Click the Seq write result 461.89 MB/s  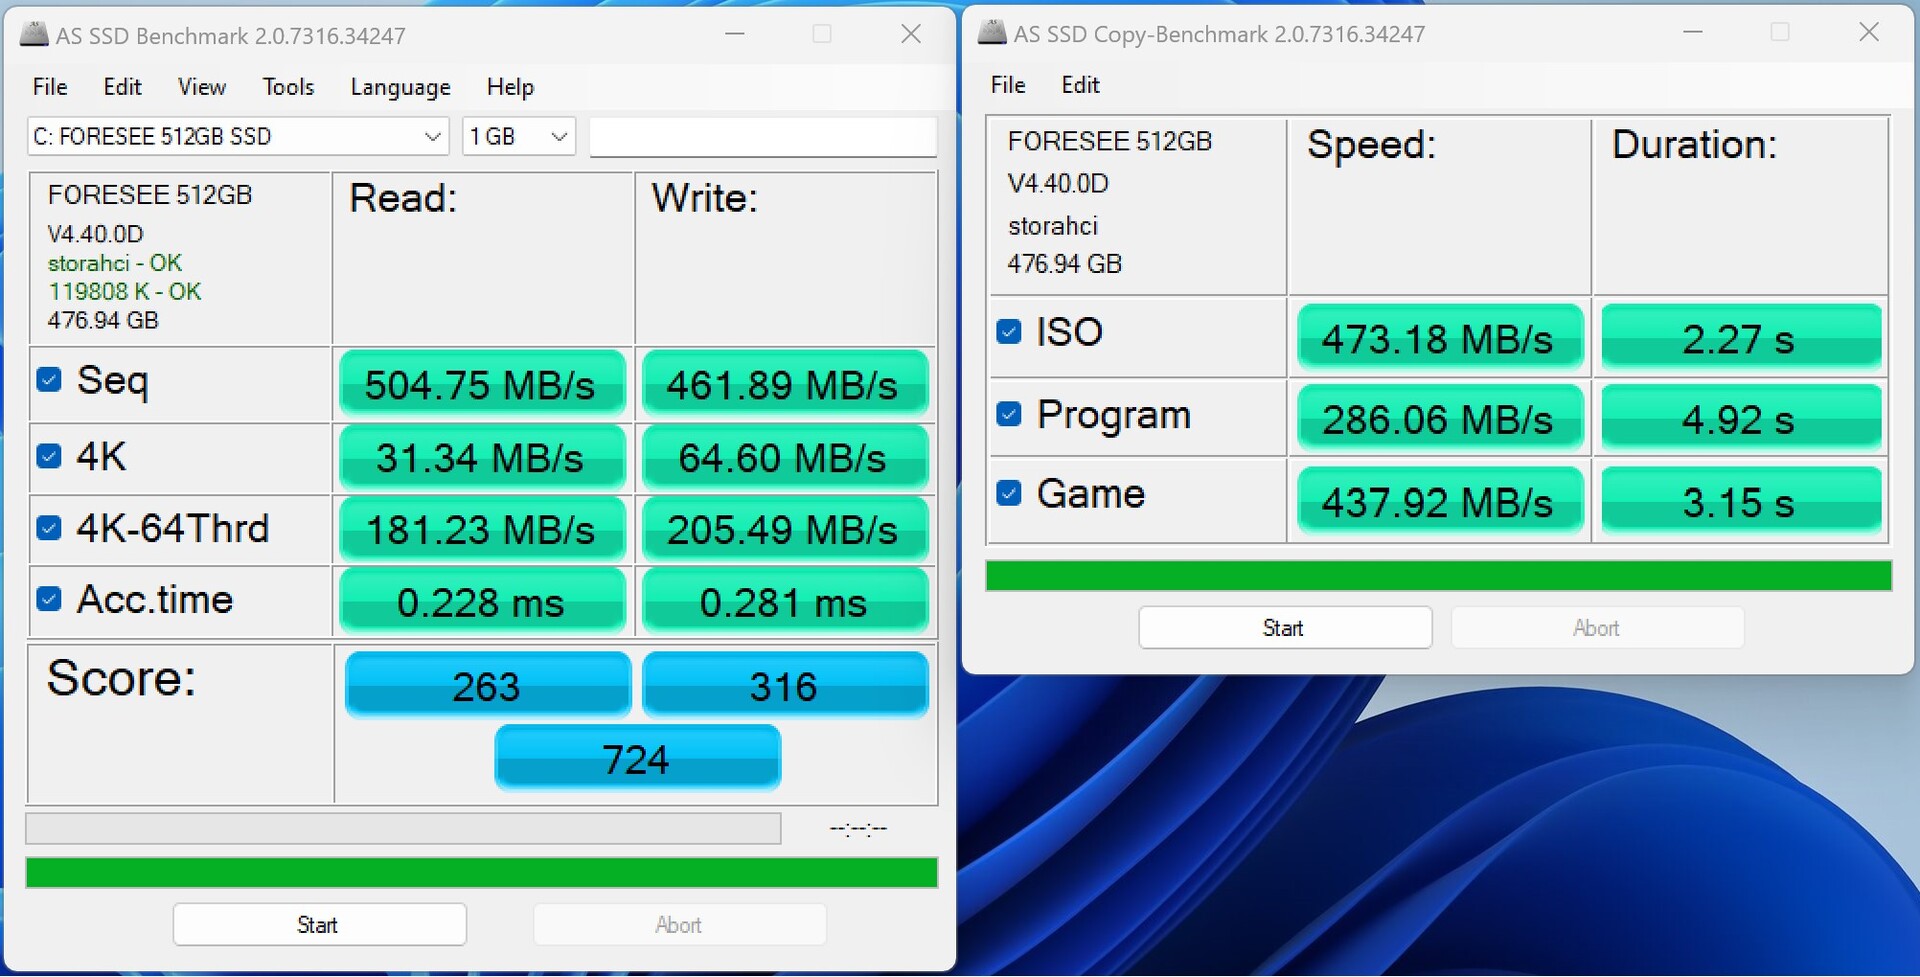pyautogui.click(x=784, y=384)
